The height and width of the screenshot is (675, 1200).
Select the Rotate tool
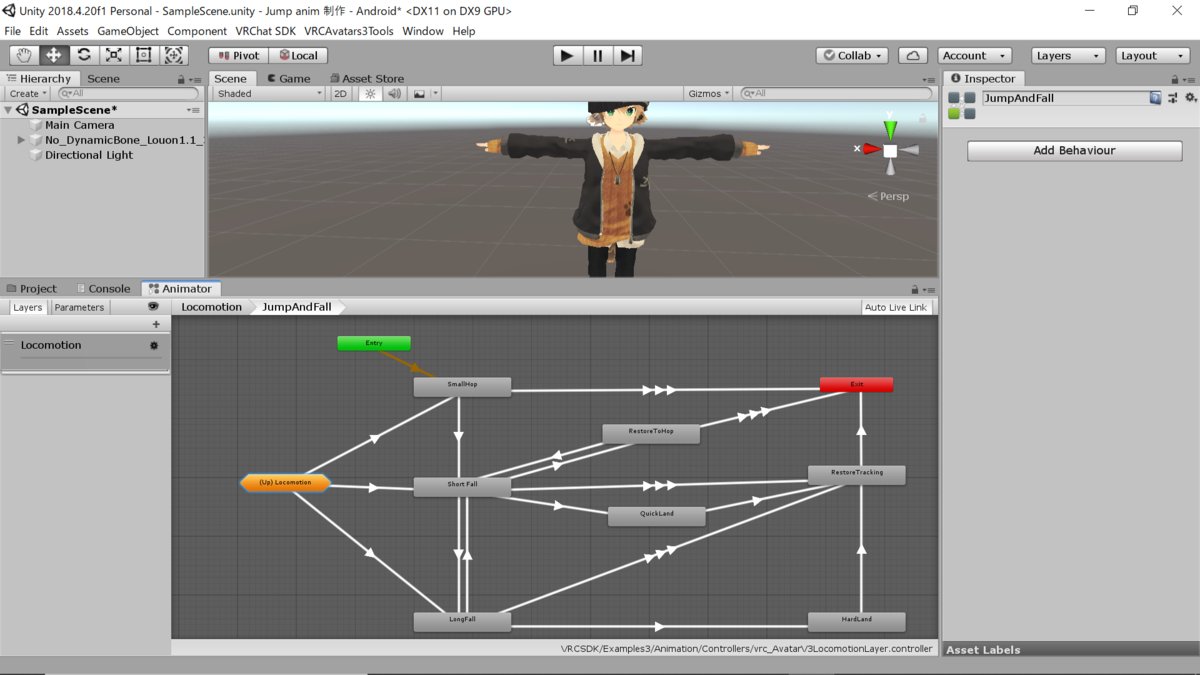pyautogui.click(x=84, y=55)
